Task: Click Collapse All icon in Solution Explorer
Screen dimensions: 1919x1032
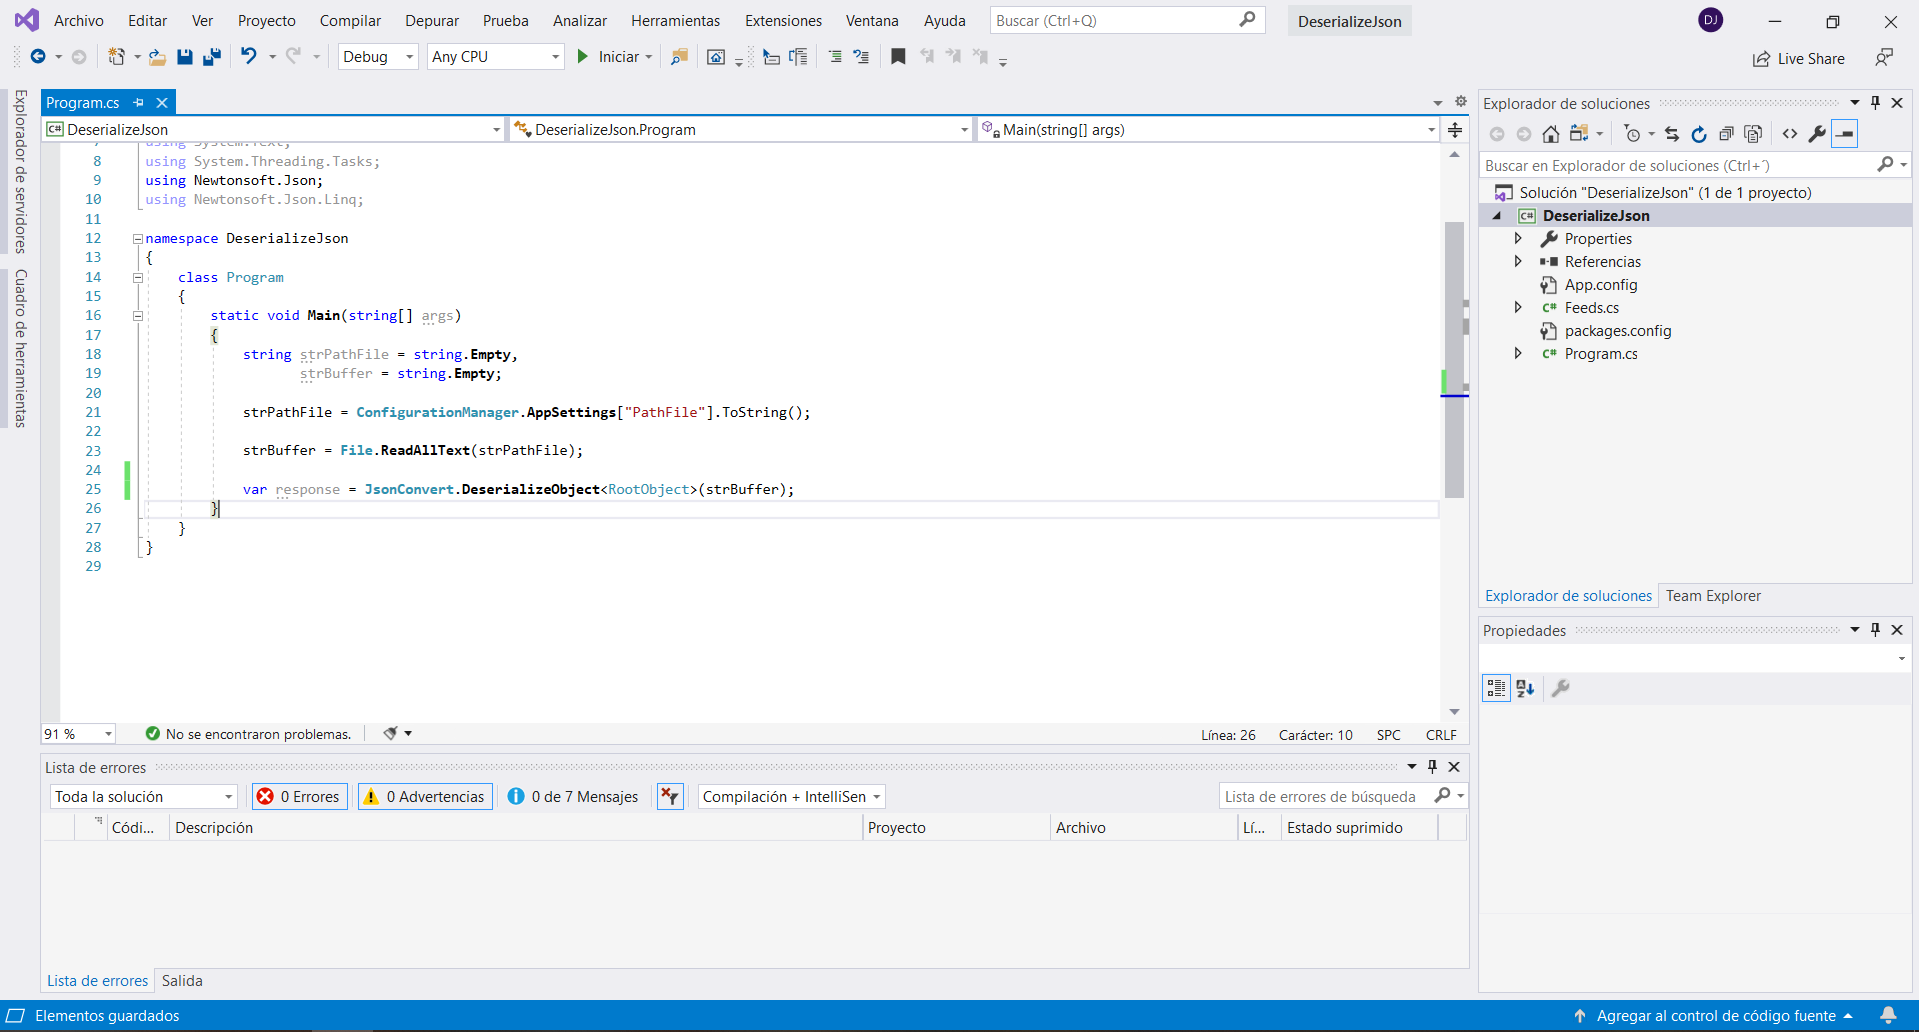Action: pos(1725,134)
